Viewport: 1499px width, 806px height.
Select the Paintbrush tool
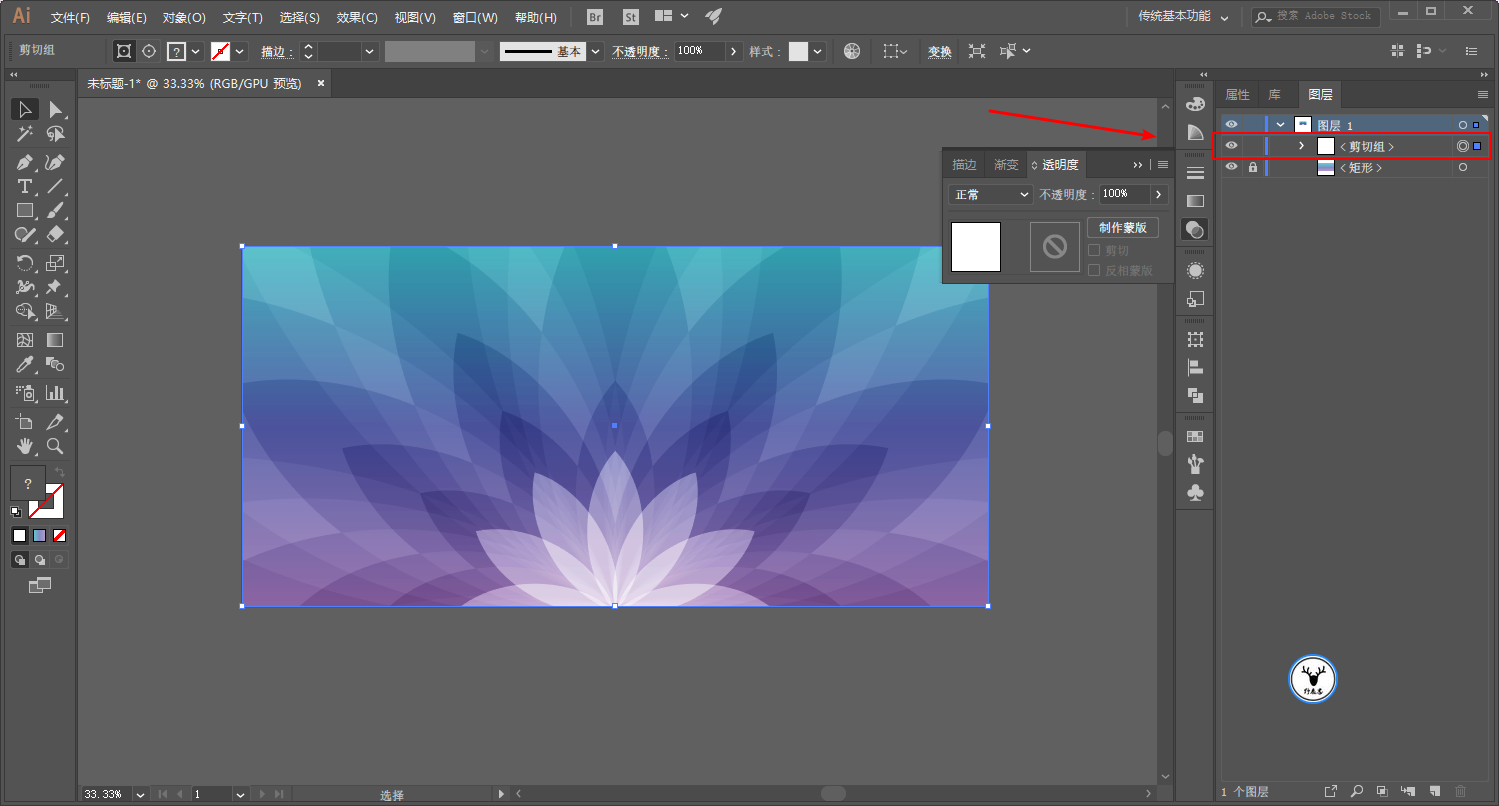click(x=56, y=210)
